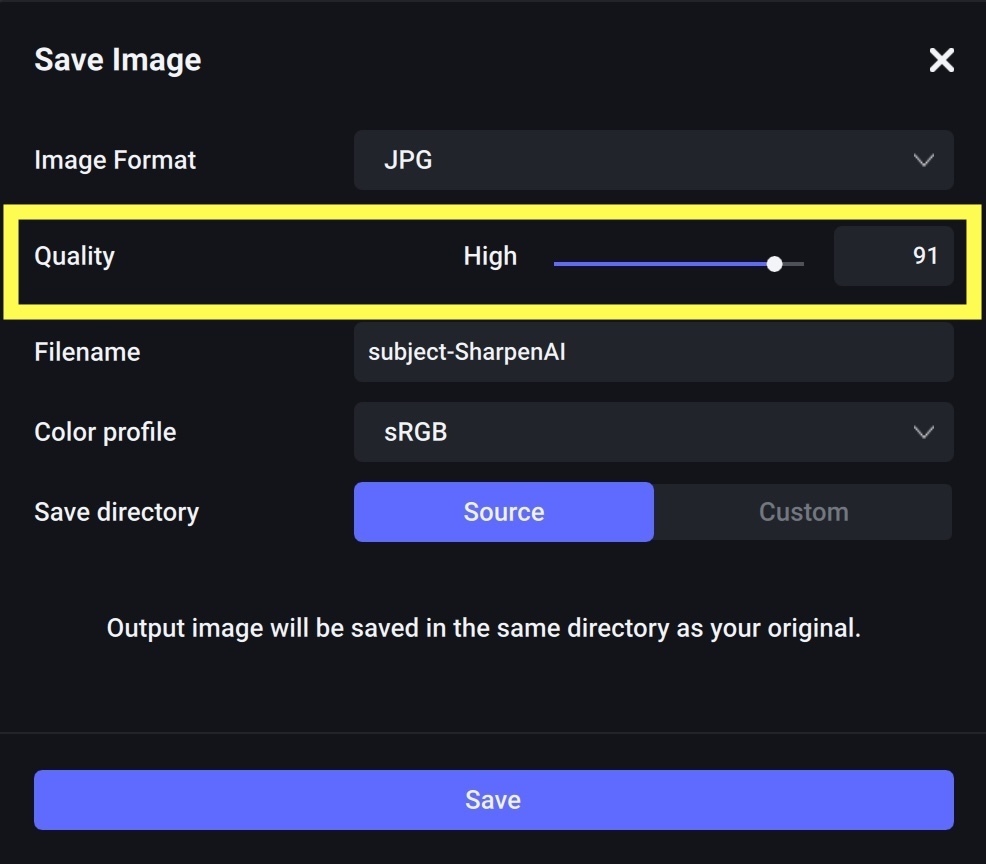Close the Save Image dialog
The width and height of the screenshot is (986, 864).
point(941,60)
